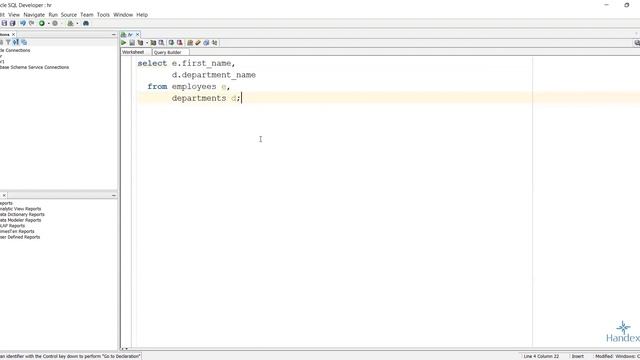Open the Navigate menu
This screenshot has width=640, height=360.
34,15
